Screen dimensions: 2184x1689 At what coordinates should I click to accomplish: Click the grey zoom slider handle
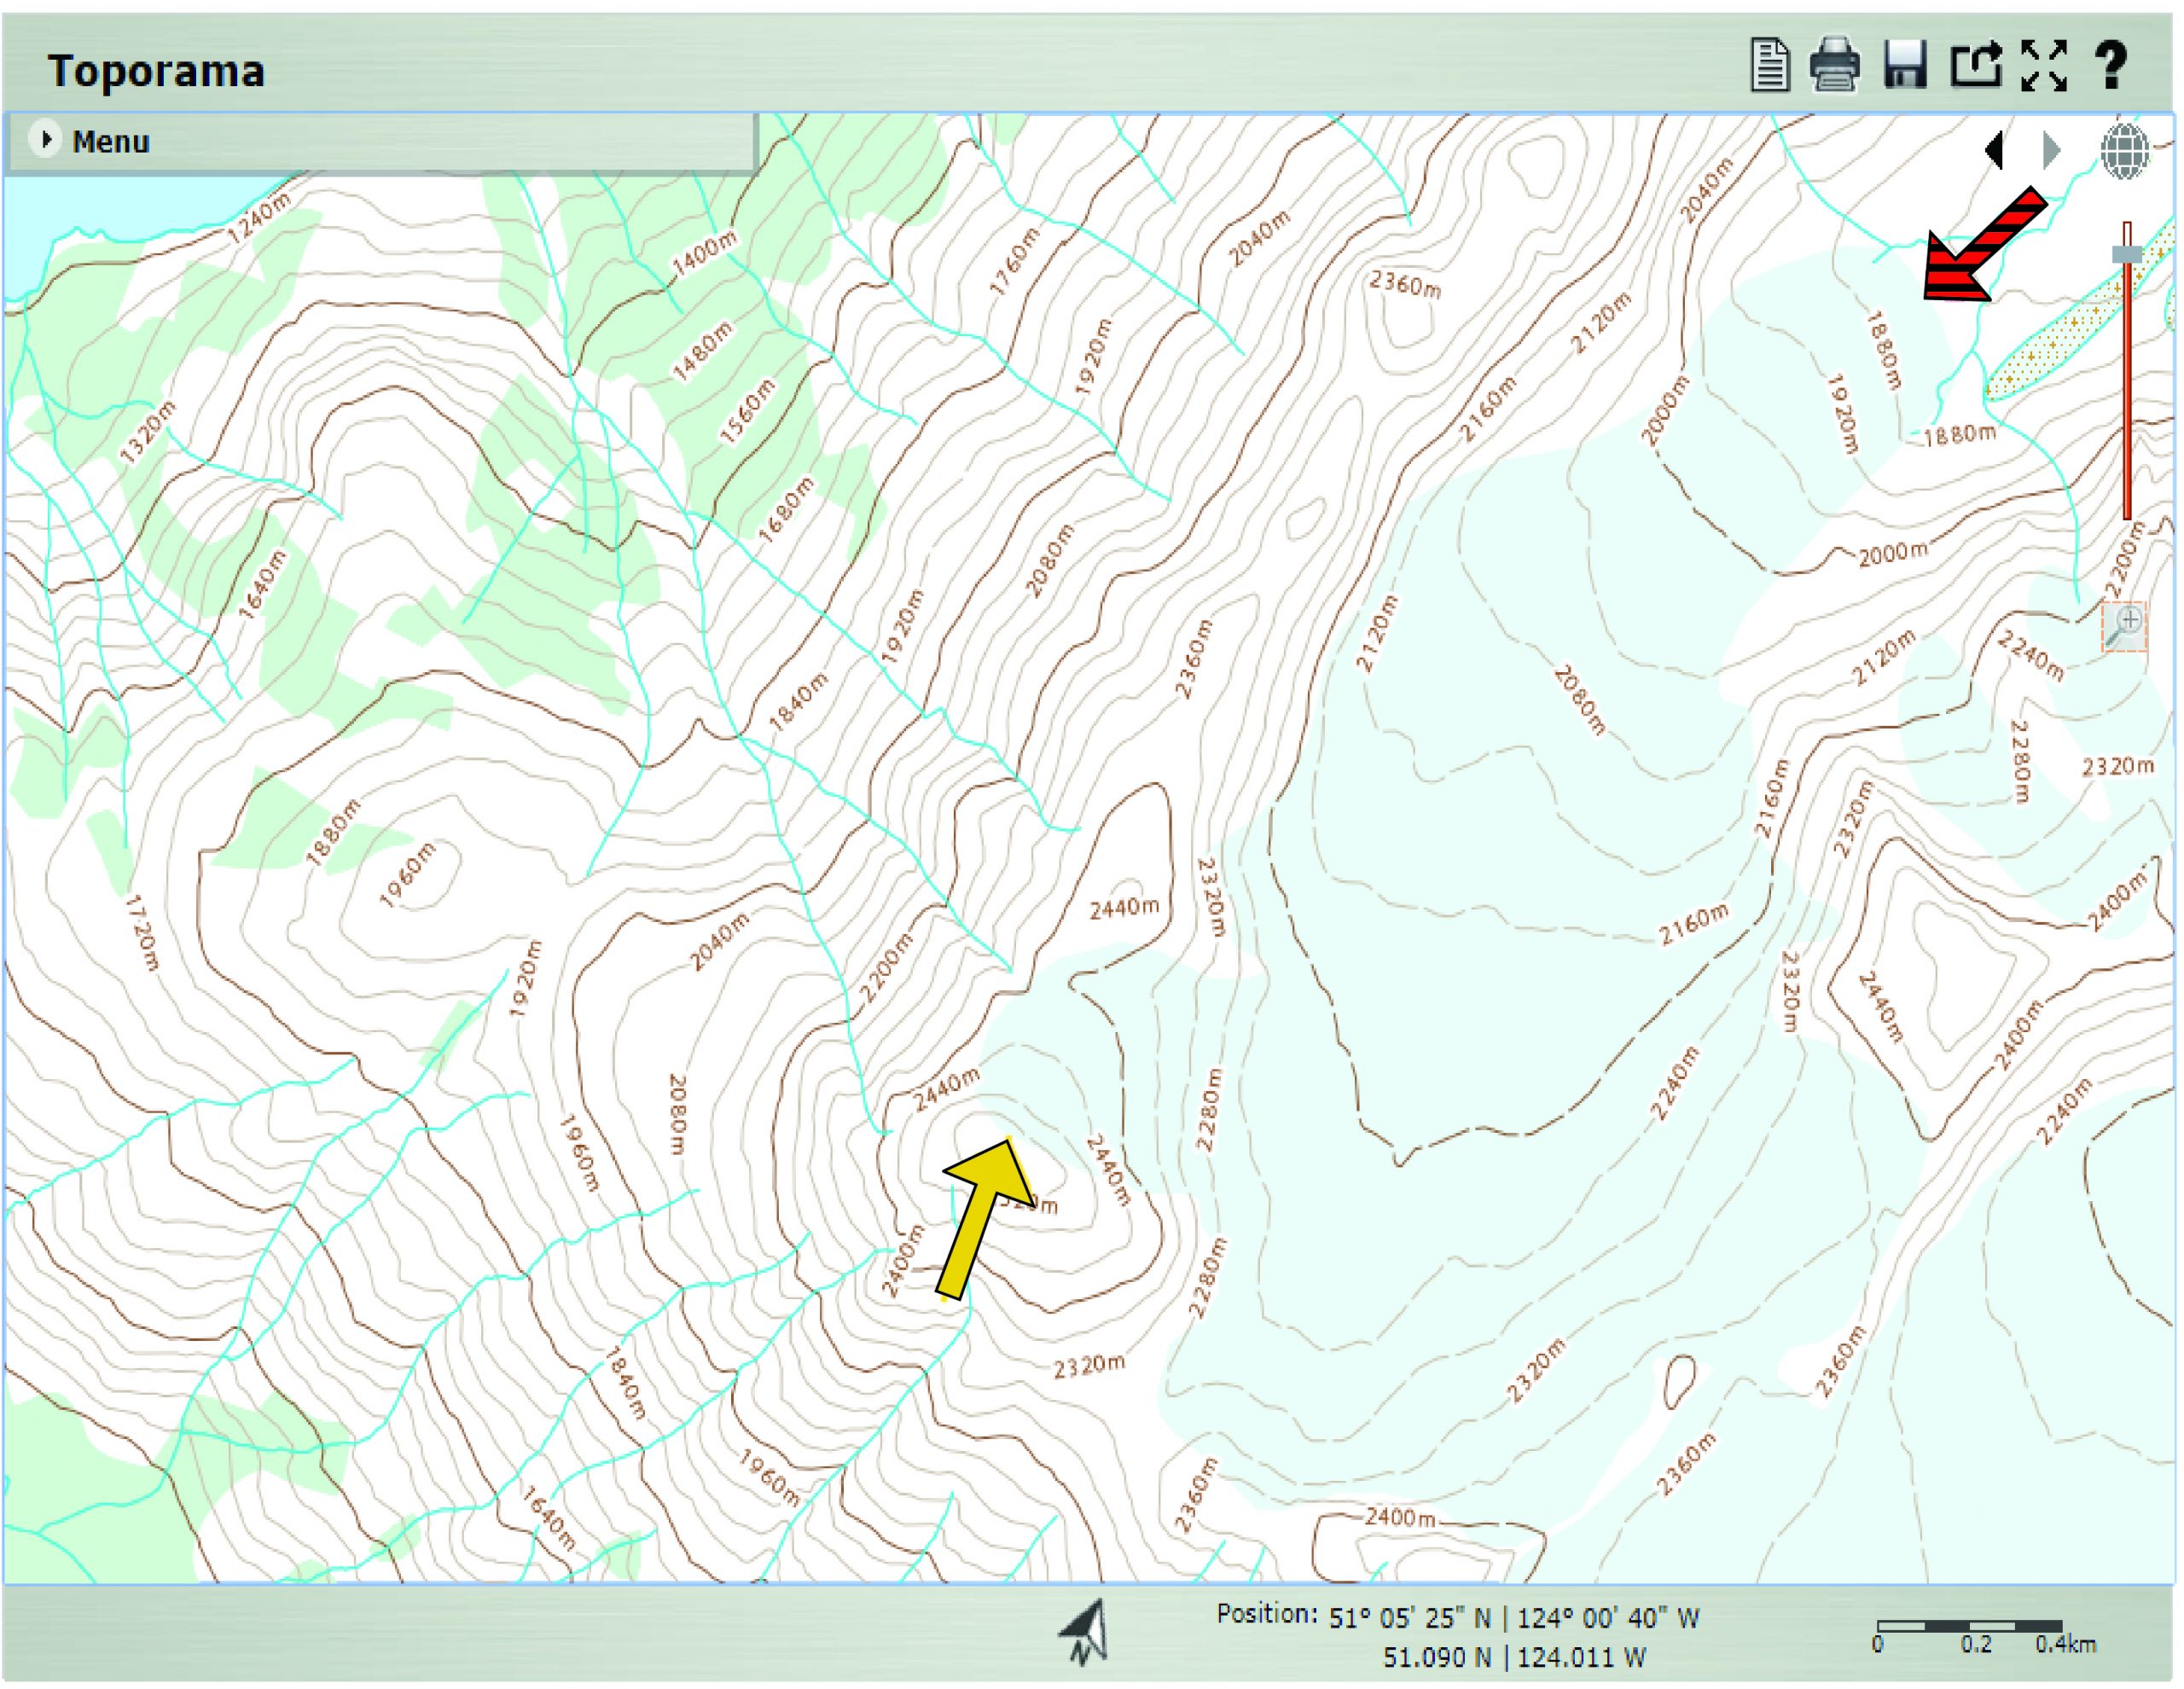click(2127, 255)
